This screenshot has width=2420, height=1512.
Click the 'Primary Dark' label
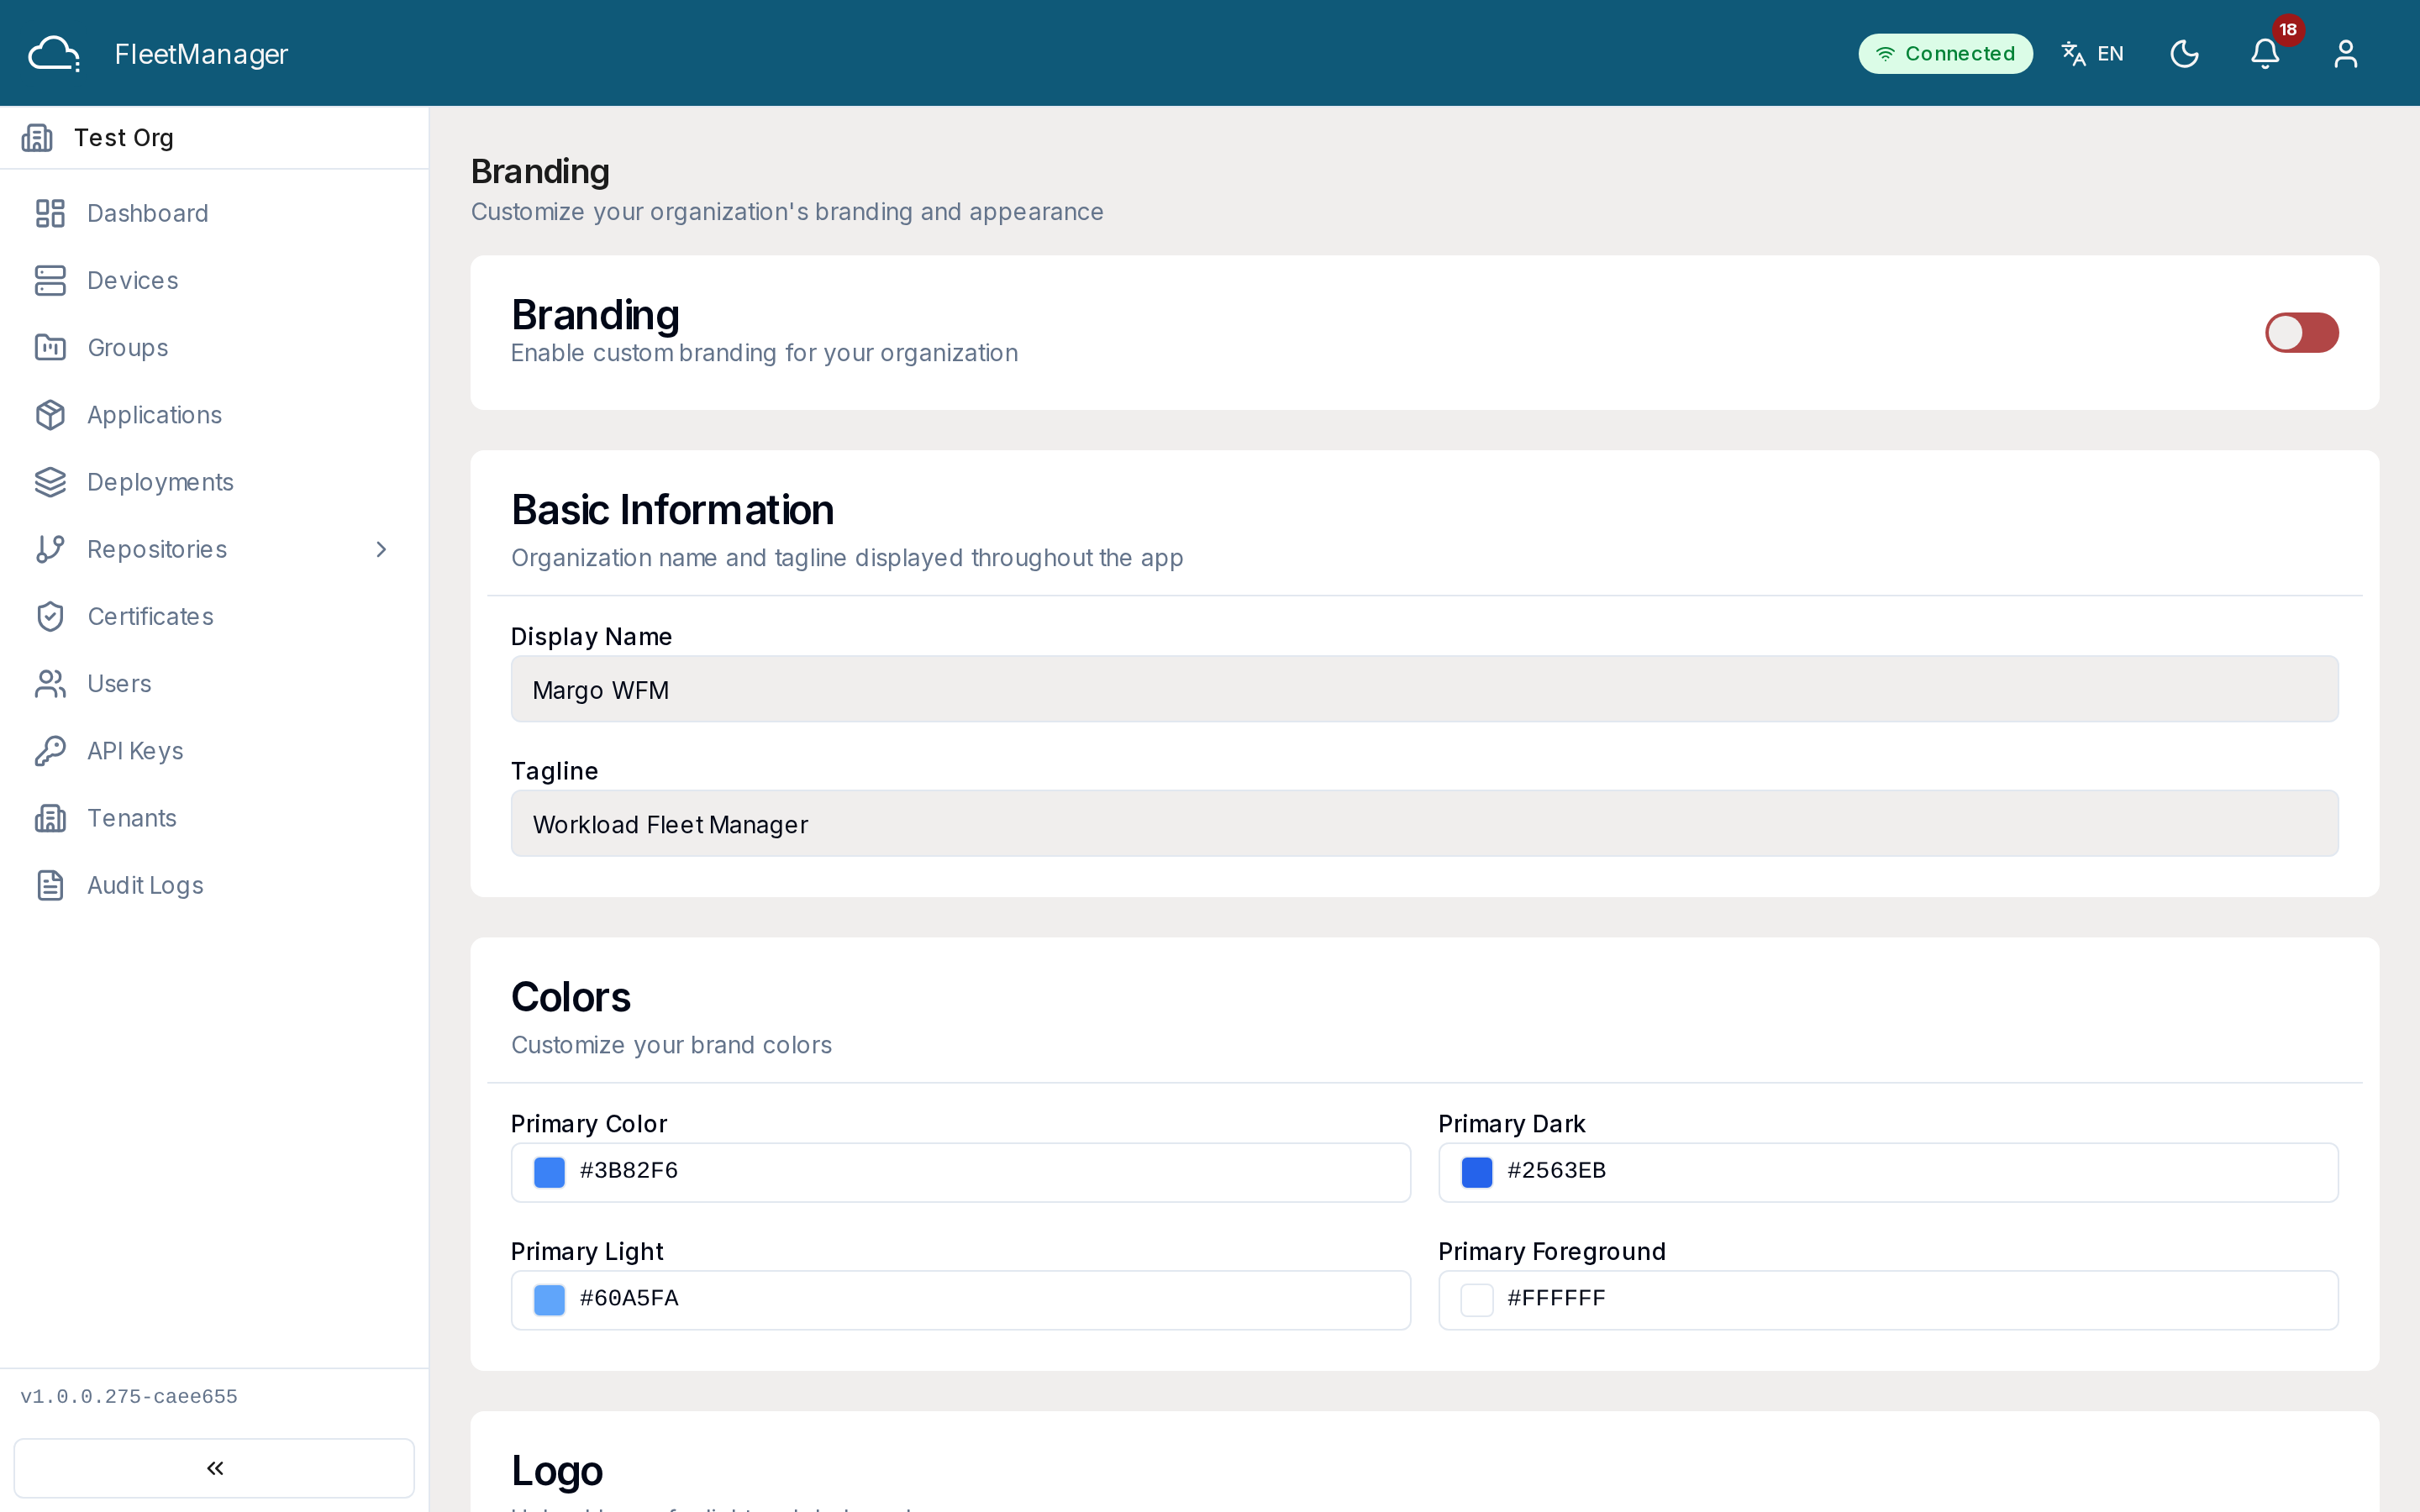point(1511,1124)
